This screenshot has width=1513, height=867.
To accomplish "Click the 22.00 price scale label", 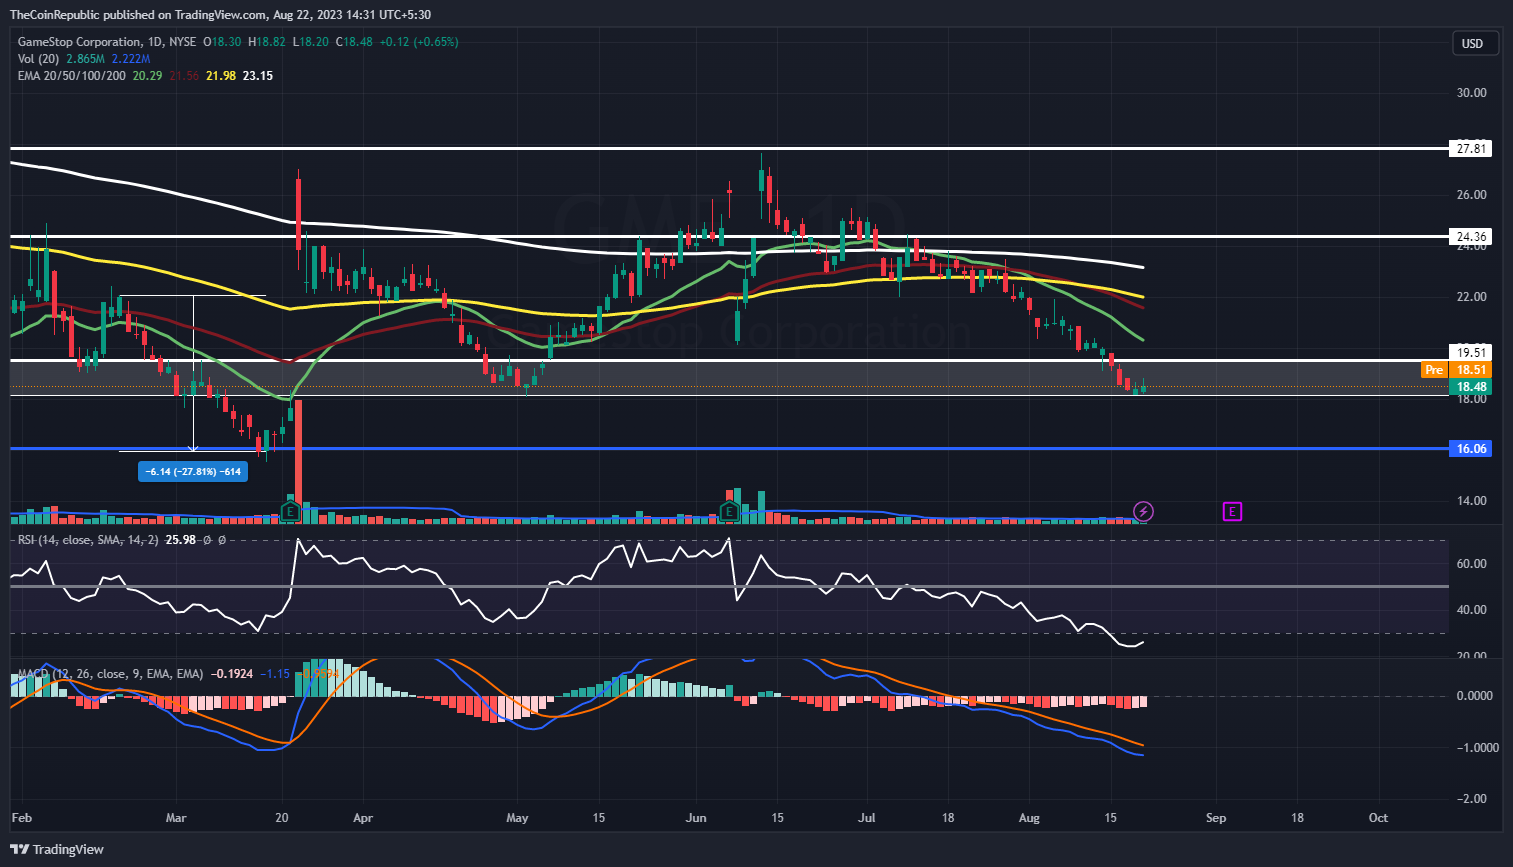I will pyautogui.click(x=1472, y=297).
